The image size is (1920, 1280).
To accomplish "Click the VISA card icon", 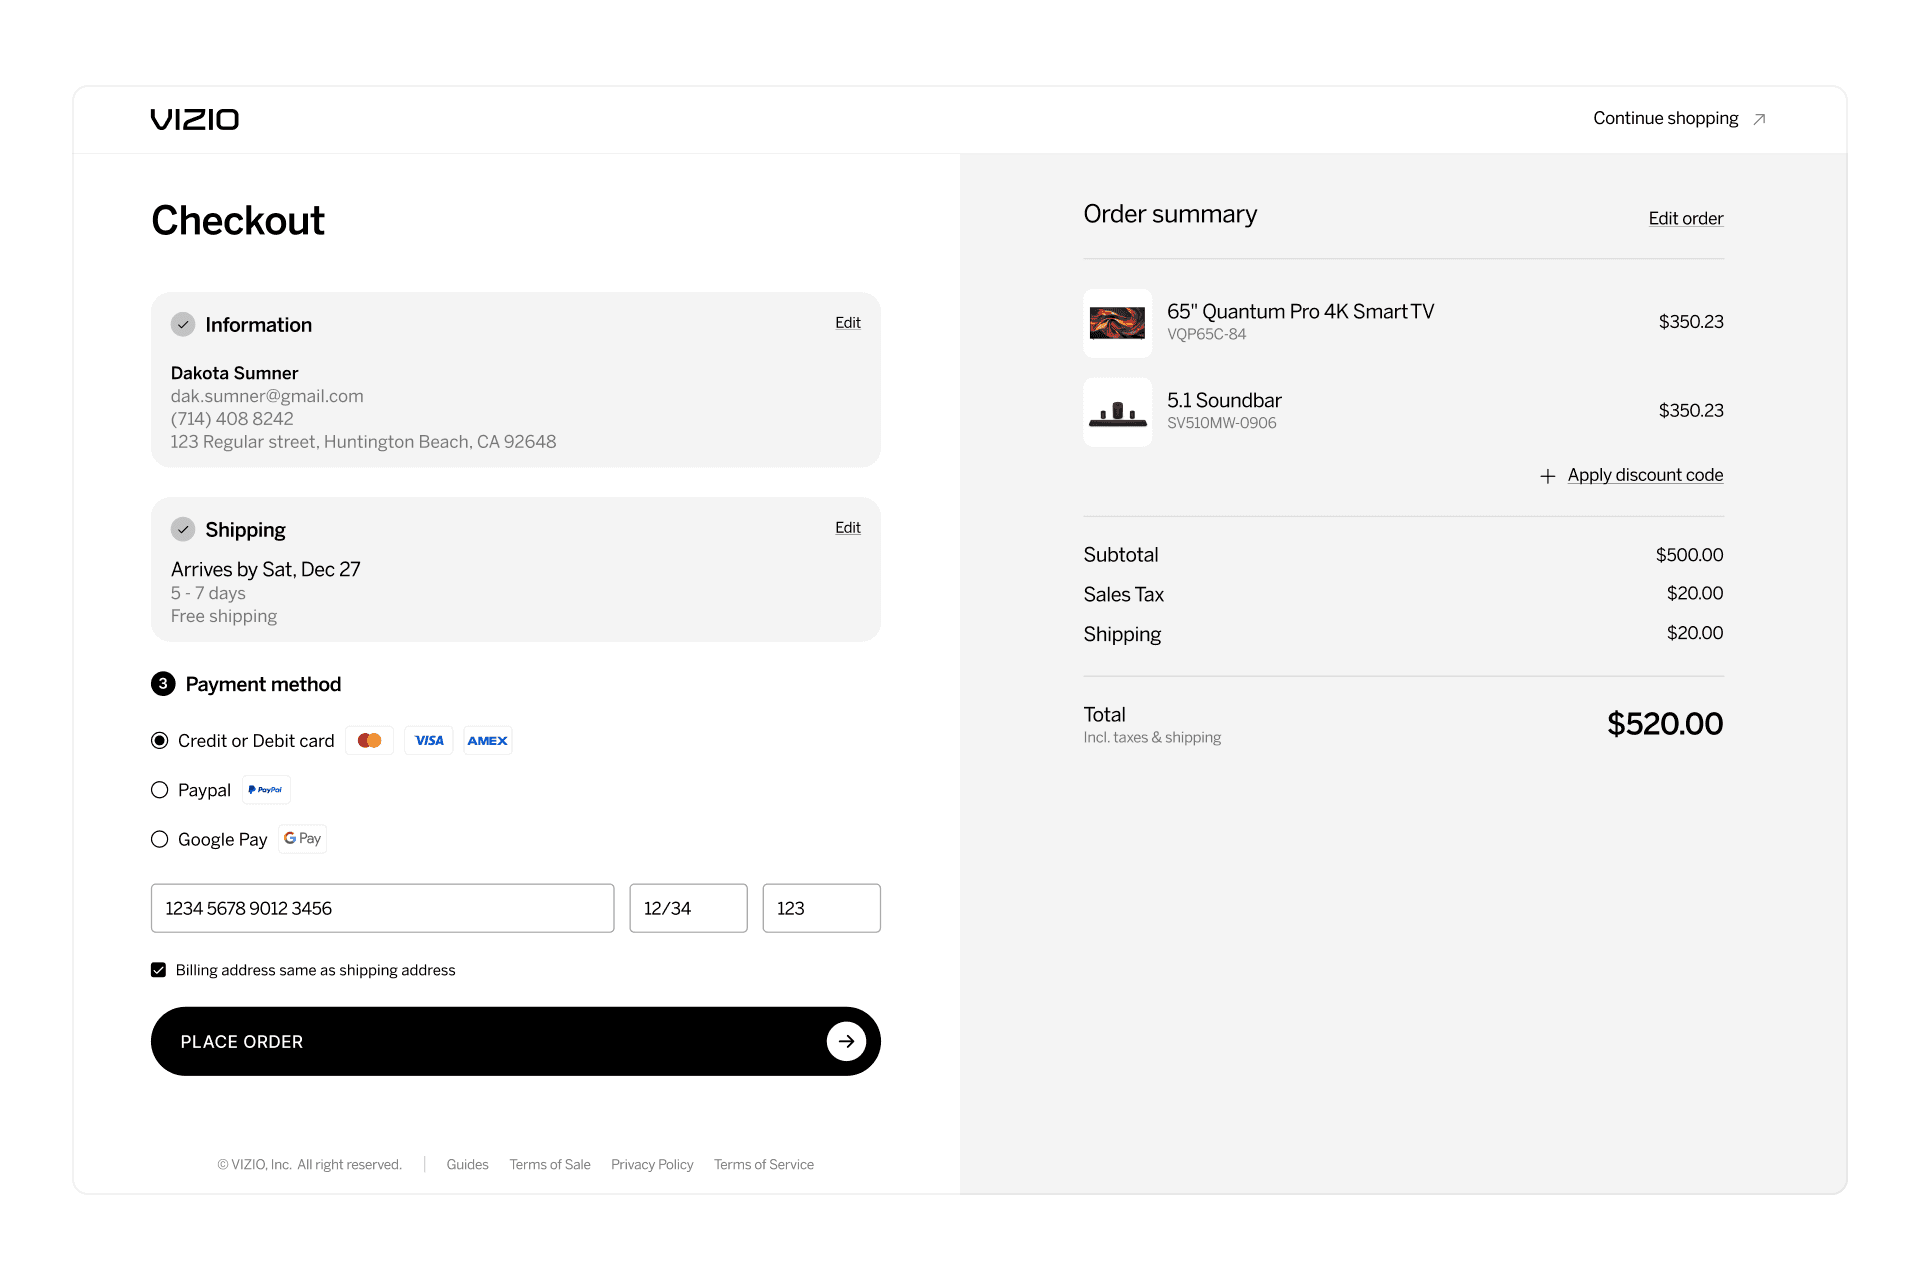I will [429, 741].
